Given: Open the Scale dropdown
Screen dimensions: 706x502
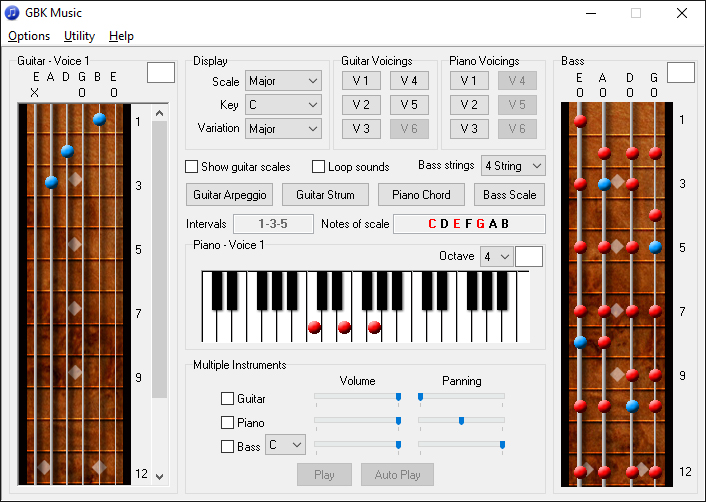Looking at the screenshot, I should click(283, 81).
